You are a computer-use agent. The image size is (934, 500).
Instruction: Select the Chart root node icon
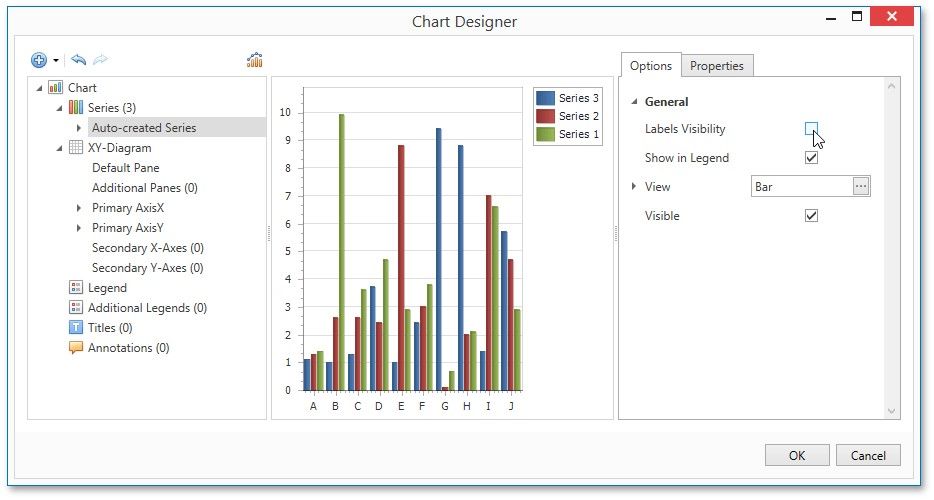coord(56,88)
